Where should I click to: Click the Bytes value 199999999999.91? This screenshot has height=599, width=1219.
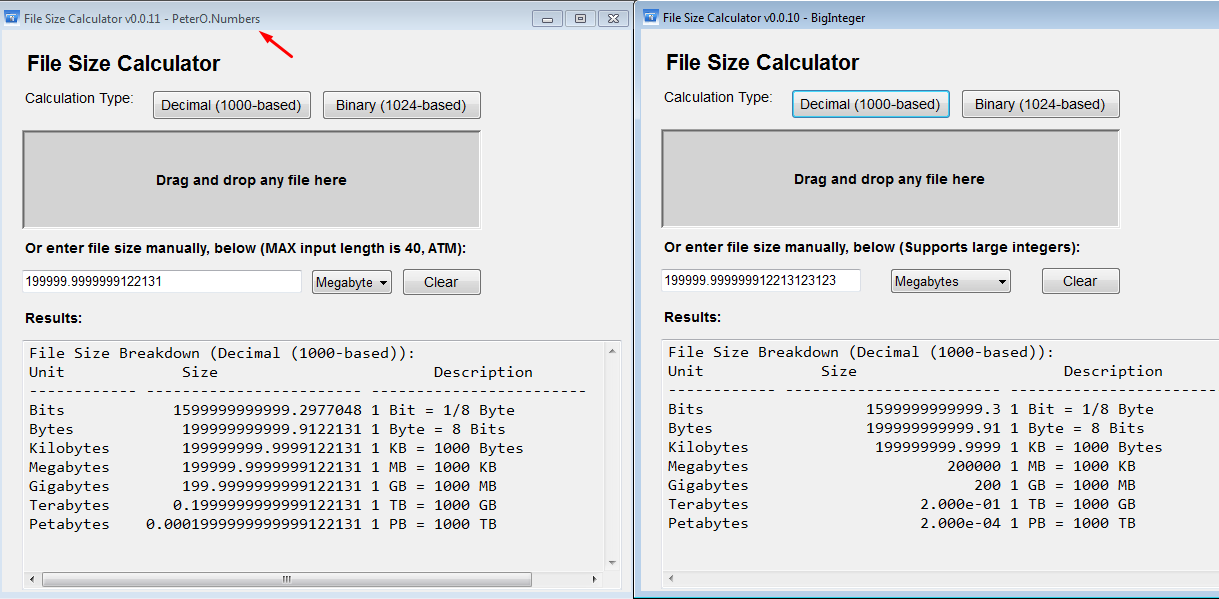pos(933,428)
